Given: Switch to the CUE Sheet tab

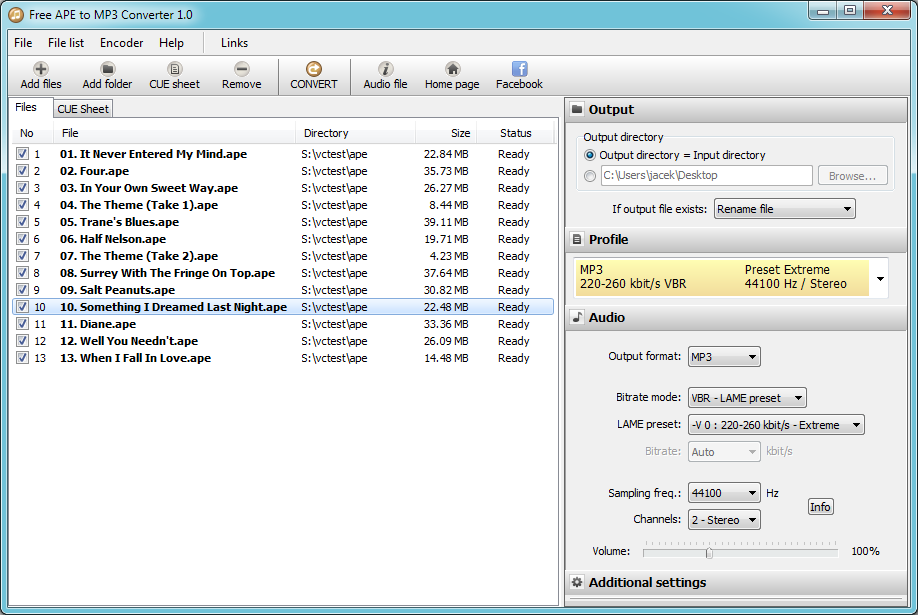Looking at the screenshot, I should pyautogui.click(x=82, y=108).
